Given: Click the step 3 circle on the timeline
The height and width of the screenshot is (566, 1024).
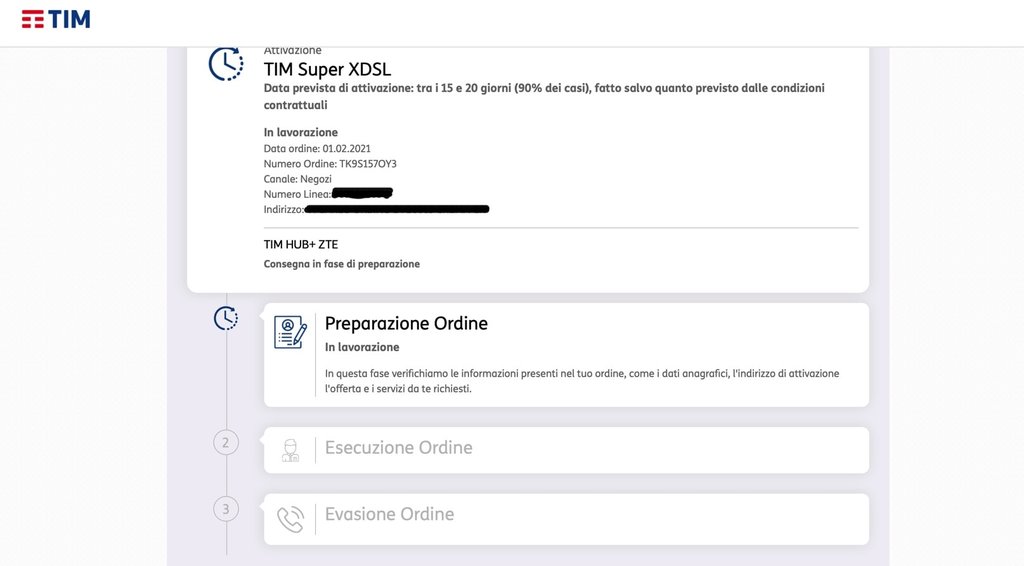Looking at the screenshot, I should pos(226,509).
